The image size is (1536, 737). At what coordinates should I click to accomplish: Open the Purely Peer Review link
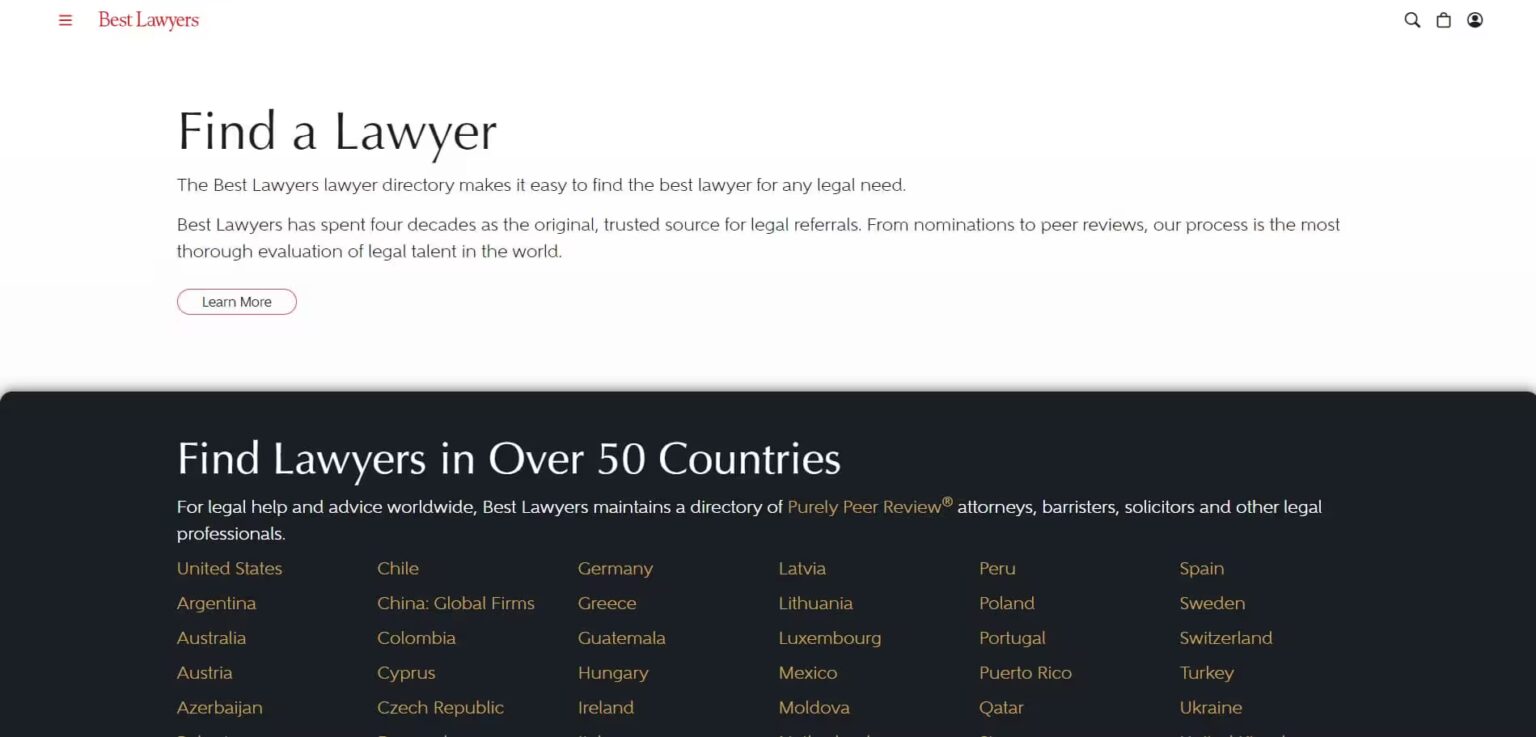[x=865, y=507]
